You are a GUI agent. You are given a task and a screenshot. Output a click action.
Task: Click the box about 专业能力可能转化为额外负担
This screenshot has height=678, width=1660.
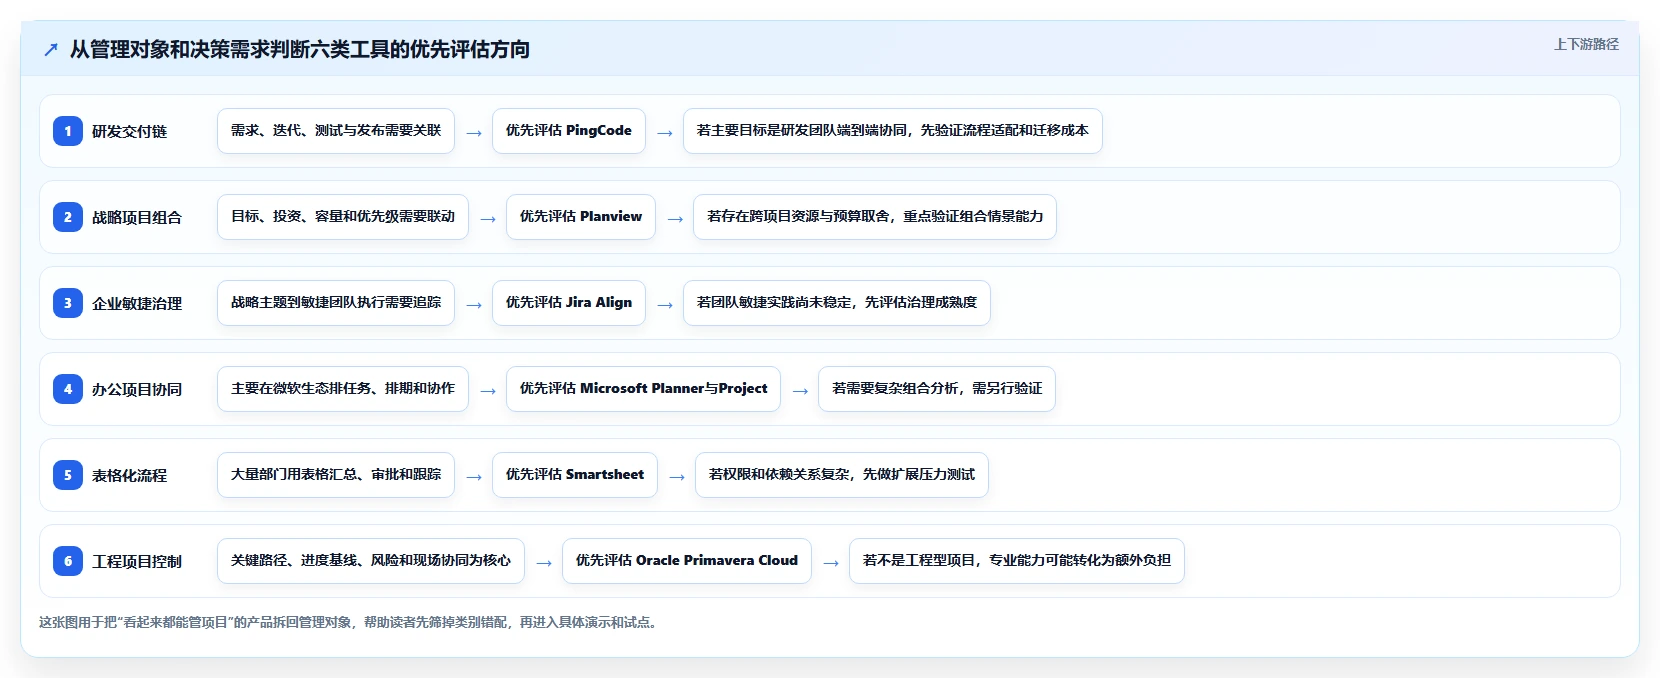coord(1017,561)
